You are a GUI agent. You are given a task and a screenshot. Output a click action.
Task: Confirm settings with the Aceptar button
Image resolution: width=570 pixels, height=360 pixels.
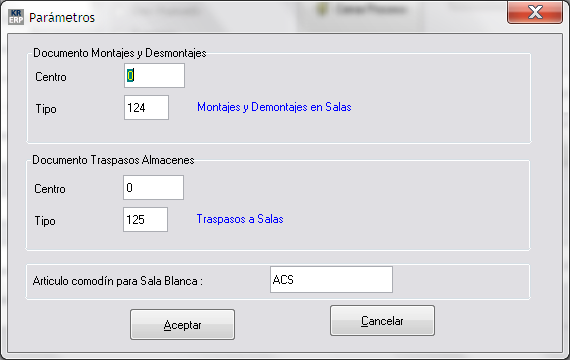pos(182,325)
